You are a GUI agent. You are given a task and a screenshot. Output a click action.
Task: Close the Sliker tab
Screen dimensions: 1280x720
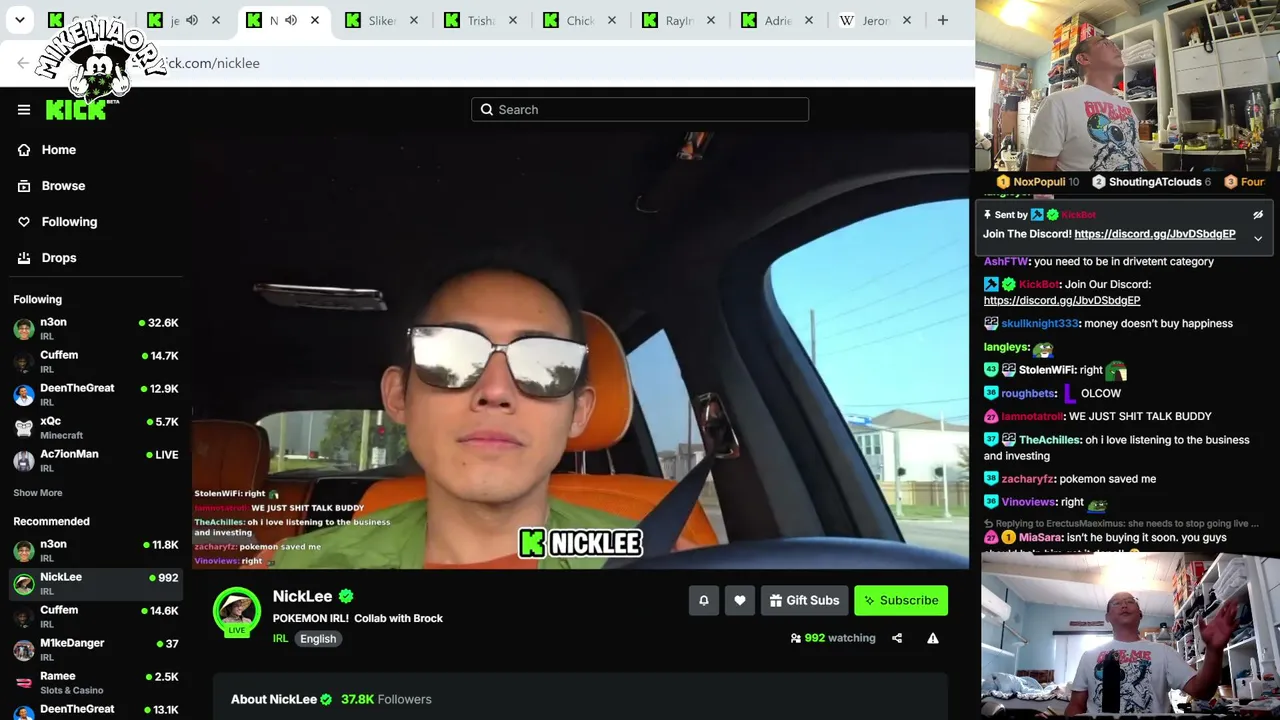pos(414,20)
